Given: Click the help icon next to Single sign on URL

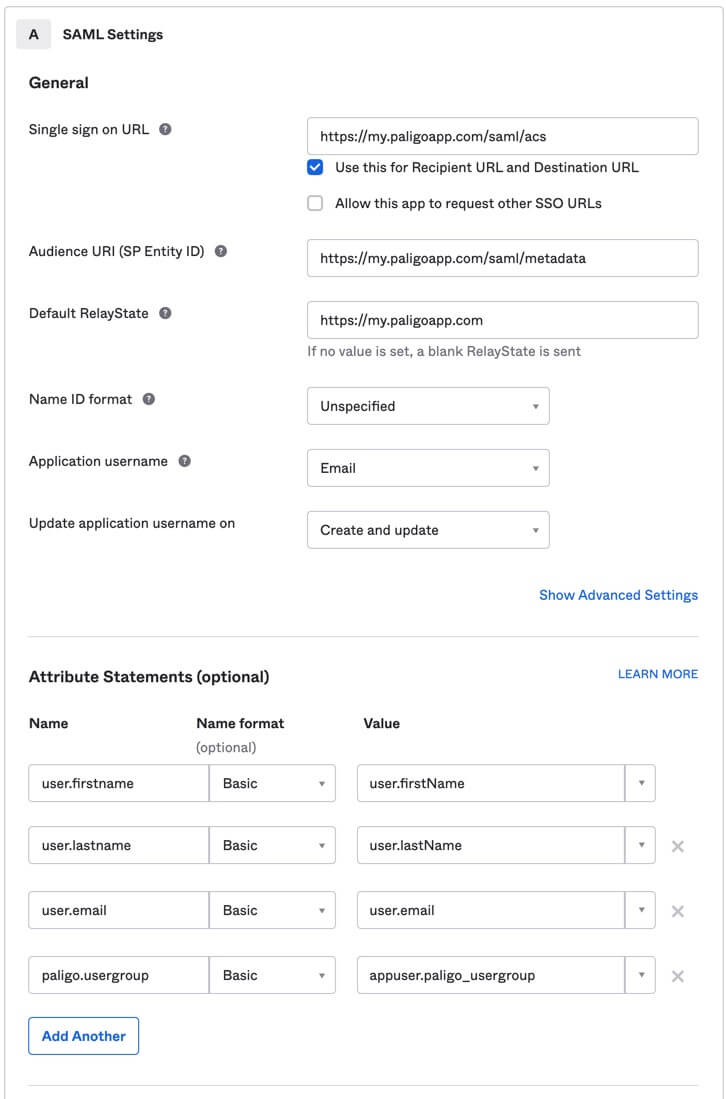Looking at the screenshot, I should [x=166, y=129].
